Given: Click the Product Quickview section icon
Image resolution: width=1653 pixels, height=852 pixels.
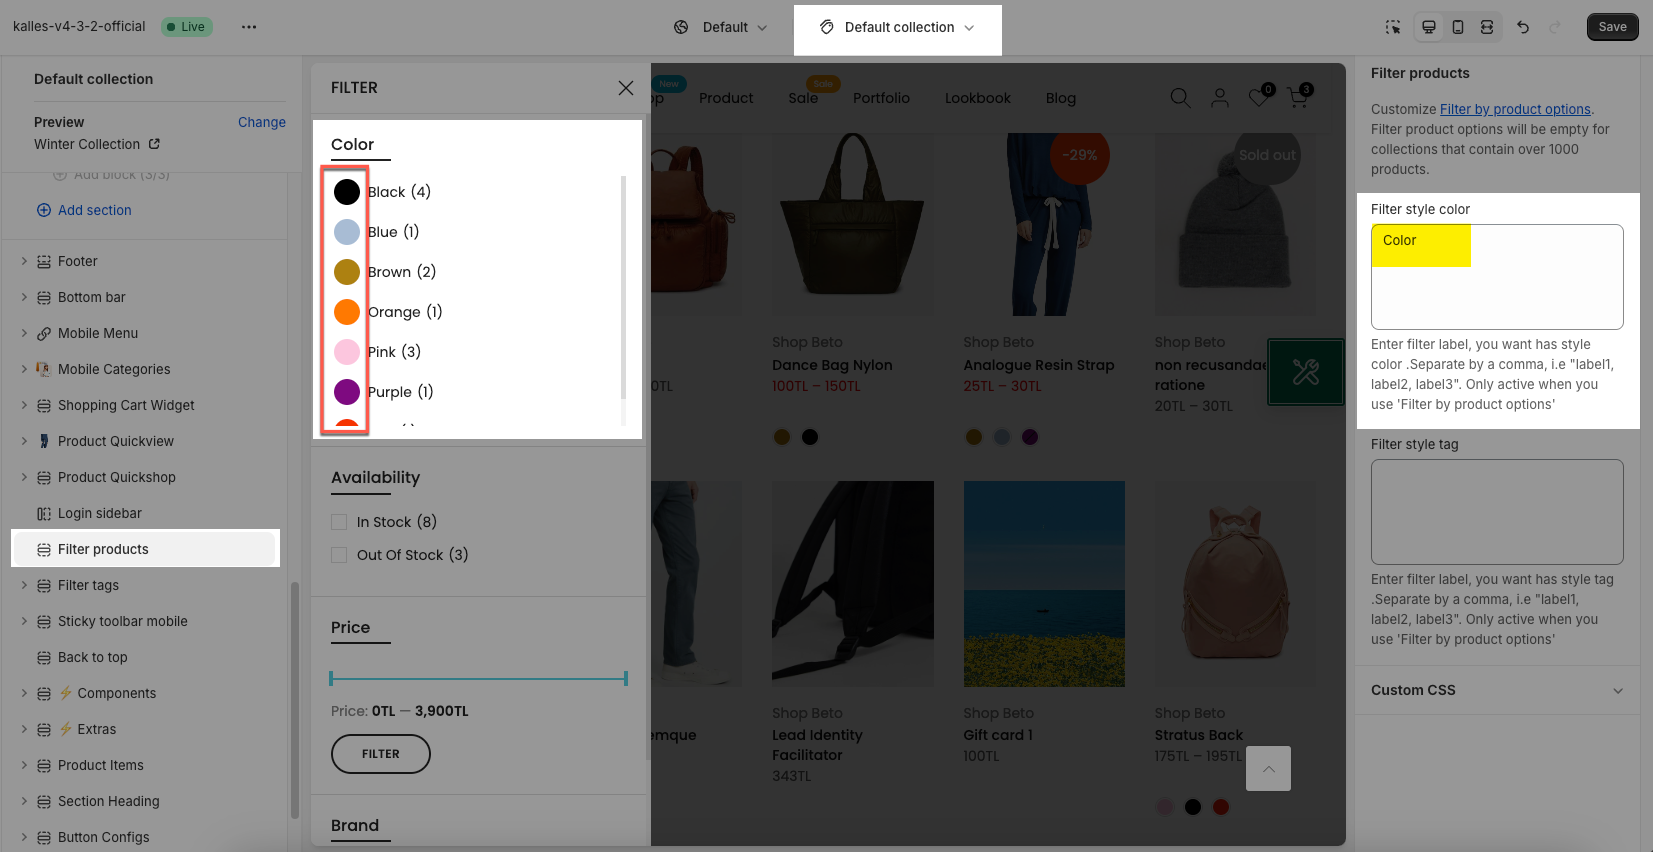Looking at the screenshot, I should 44,442.
